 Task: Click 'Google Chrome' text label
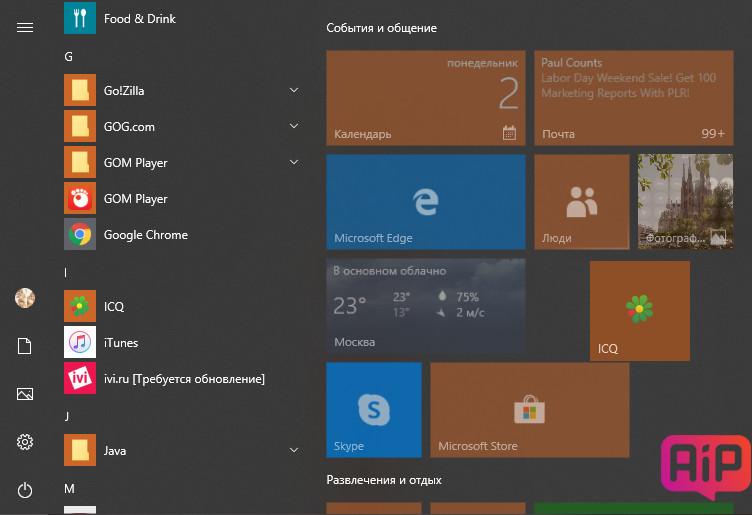click(x=146, y=235)
